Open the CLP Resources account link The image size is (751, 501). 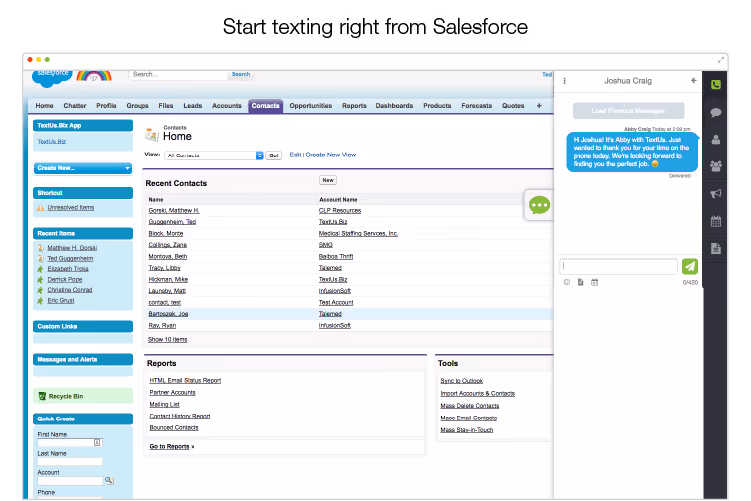coord(340,210)
